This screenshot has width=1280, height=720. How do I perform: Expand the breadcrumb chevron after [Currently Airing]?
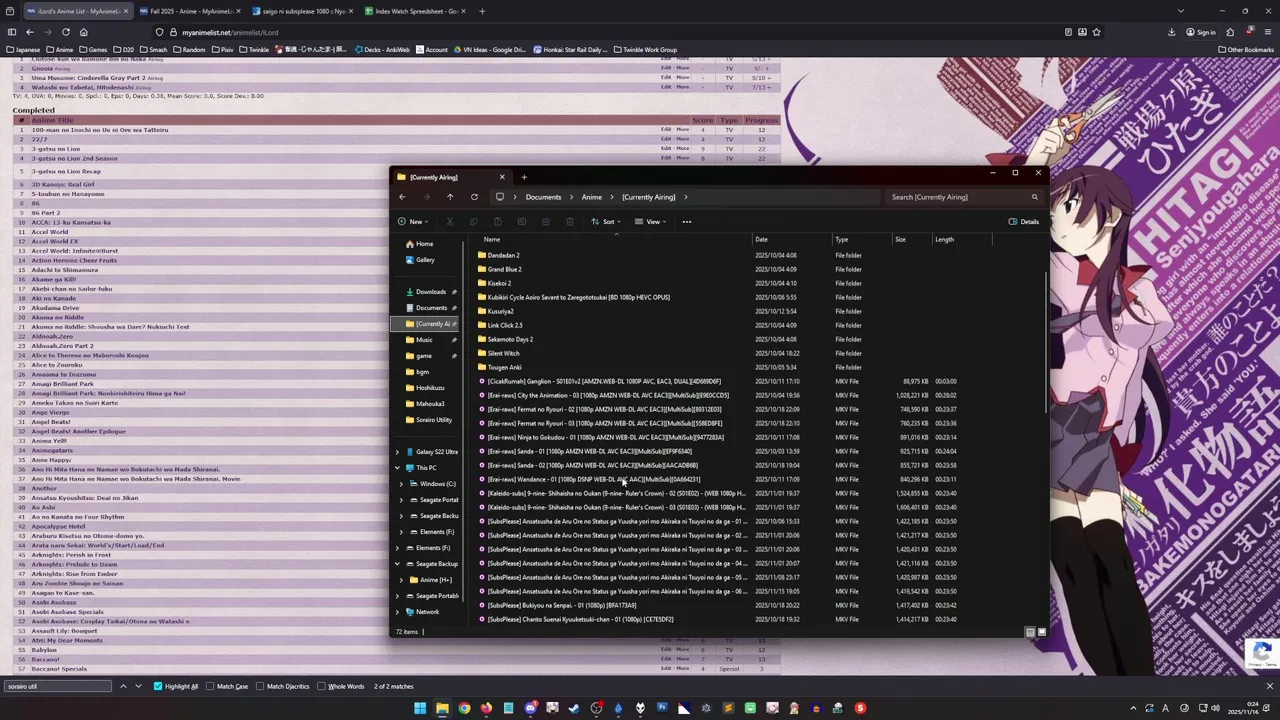tap(687, 197)
